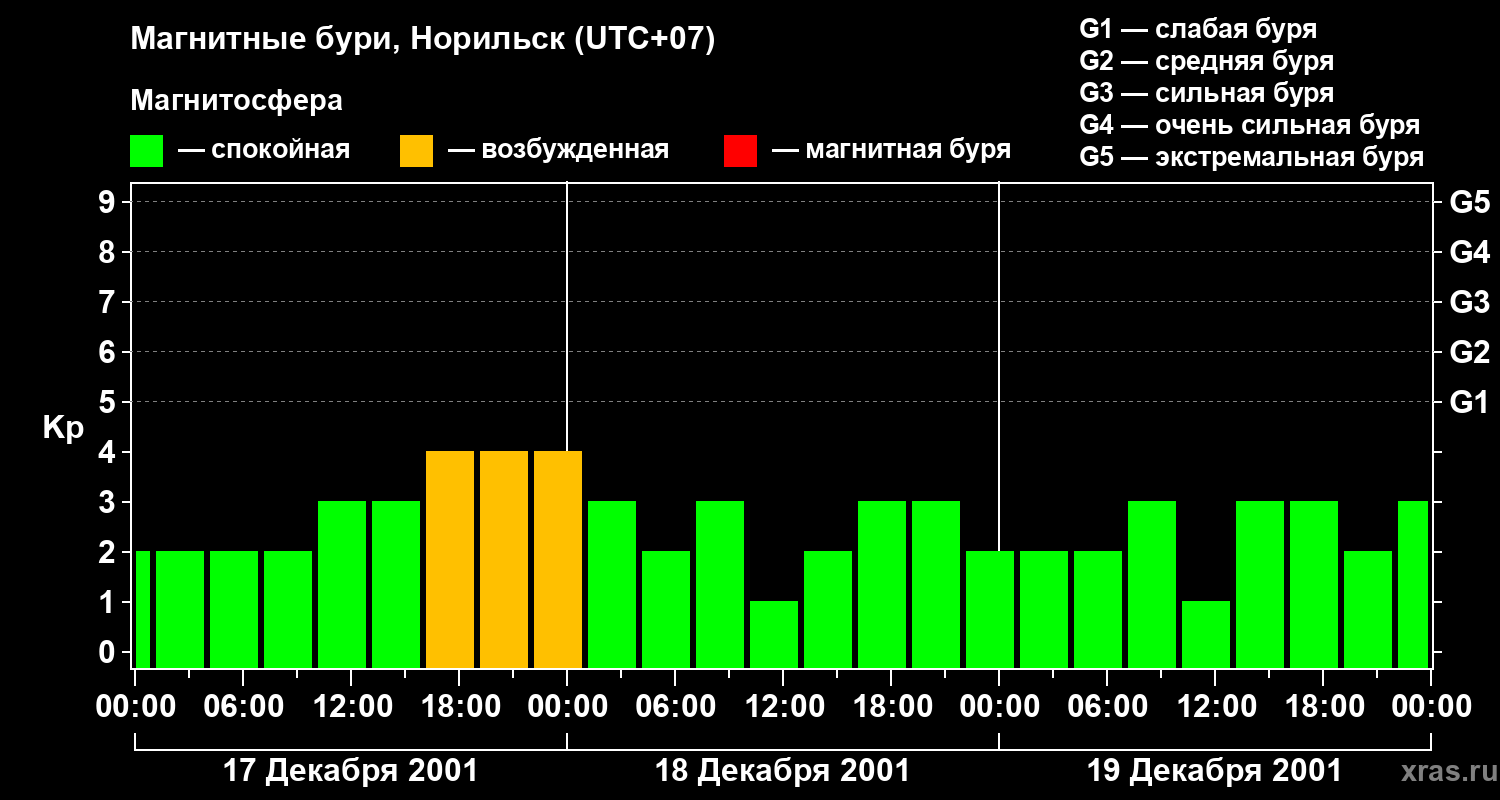The image size is (1500, 800).
Task: Click the Kp 1 bar on 19 Декабря
Action: pyautogui.click(x=1206, y=634)
